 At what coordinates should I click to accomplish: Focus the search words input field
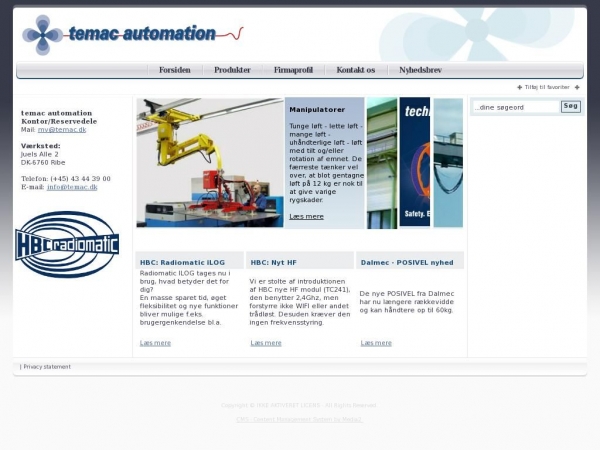pos(516,107)
